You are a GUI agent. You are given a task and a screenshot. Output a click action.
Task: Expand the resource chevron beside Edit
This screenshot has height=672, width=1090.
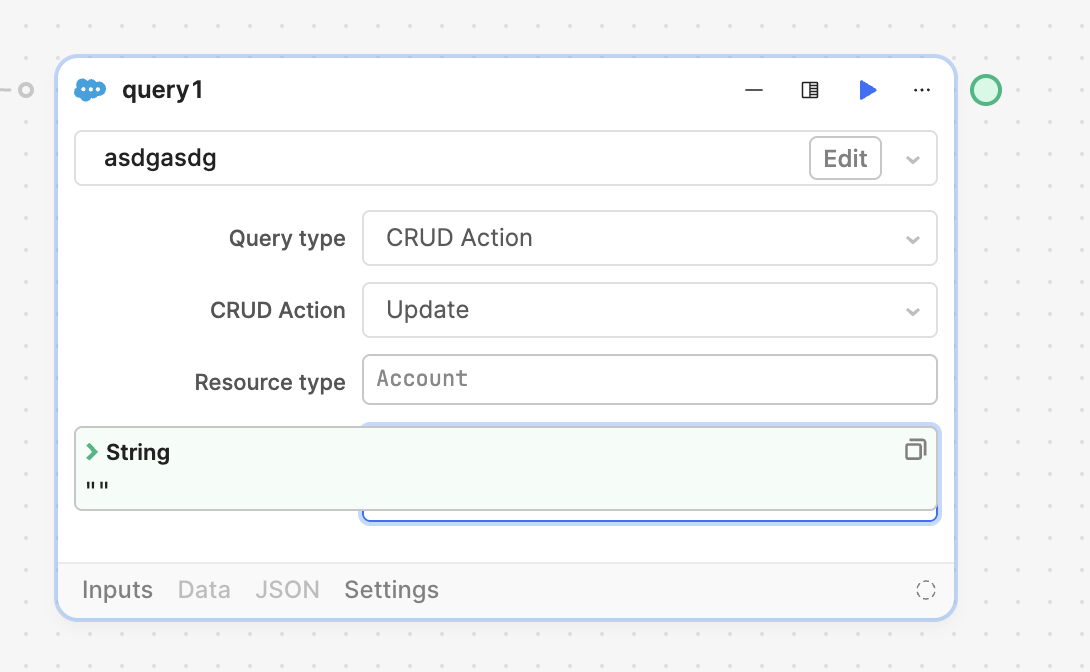[912, 159]
